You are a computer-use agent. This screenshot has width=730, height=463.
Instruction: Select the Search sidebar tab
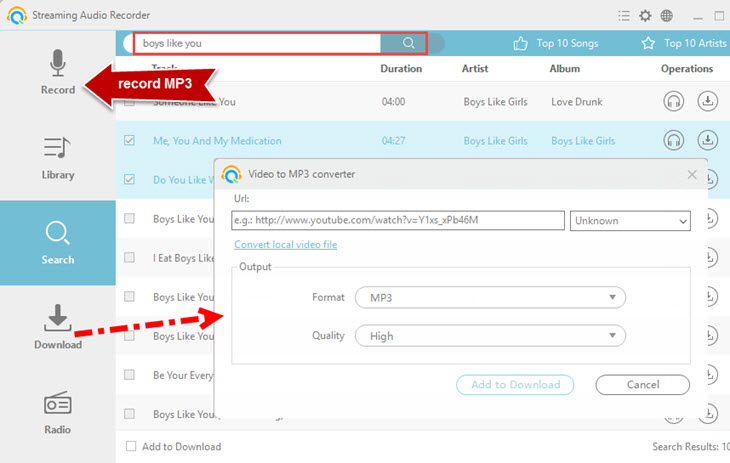58,243
